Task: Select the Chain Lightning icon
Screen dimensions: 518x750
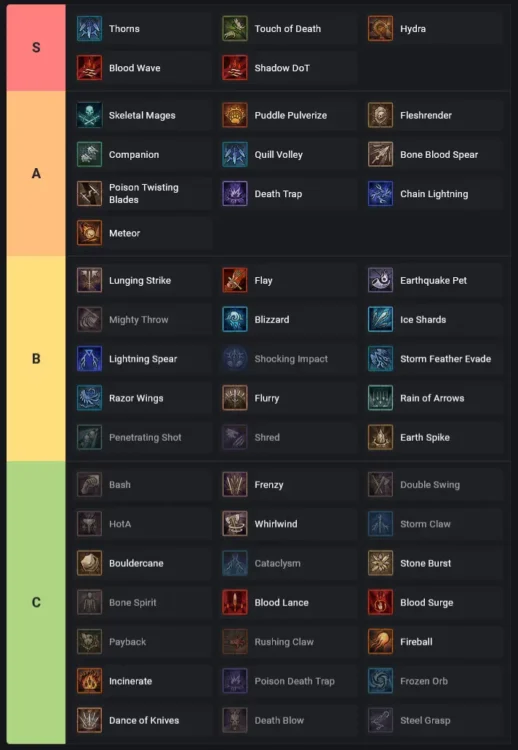Action: pos(381,194)
